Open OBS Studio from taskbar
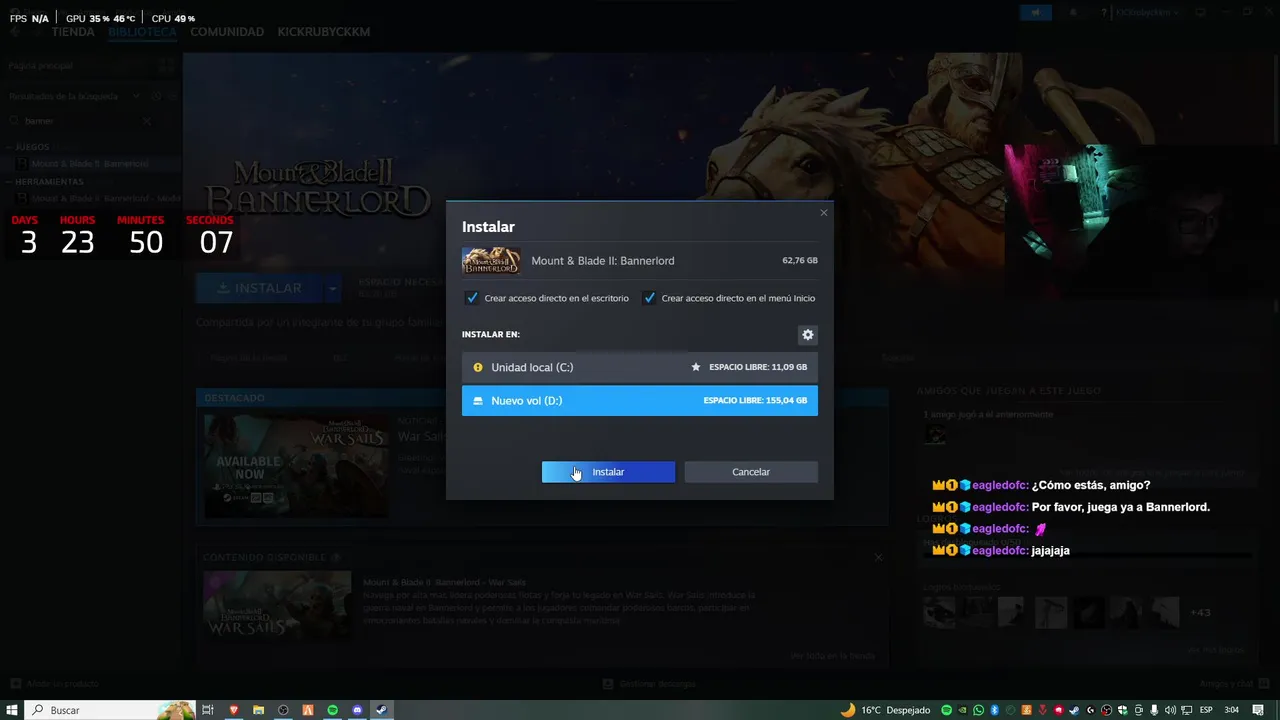The height and width of the screenshot is (720, 1280). [x=283, y=710]
